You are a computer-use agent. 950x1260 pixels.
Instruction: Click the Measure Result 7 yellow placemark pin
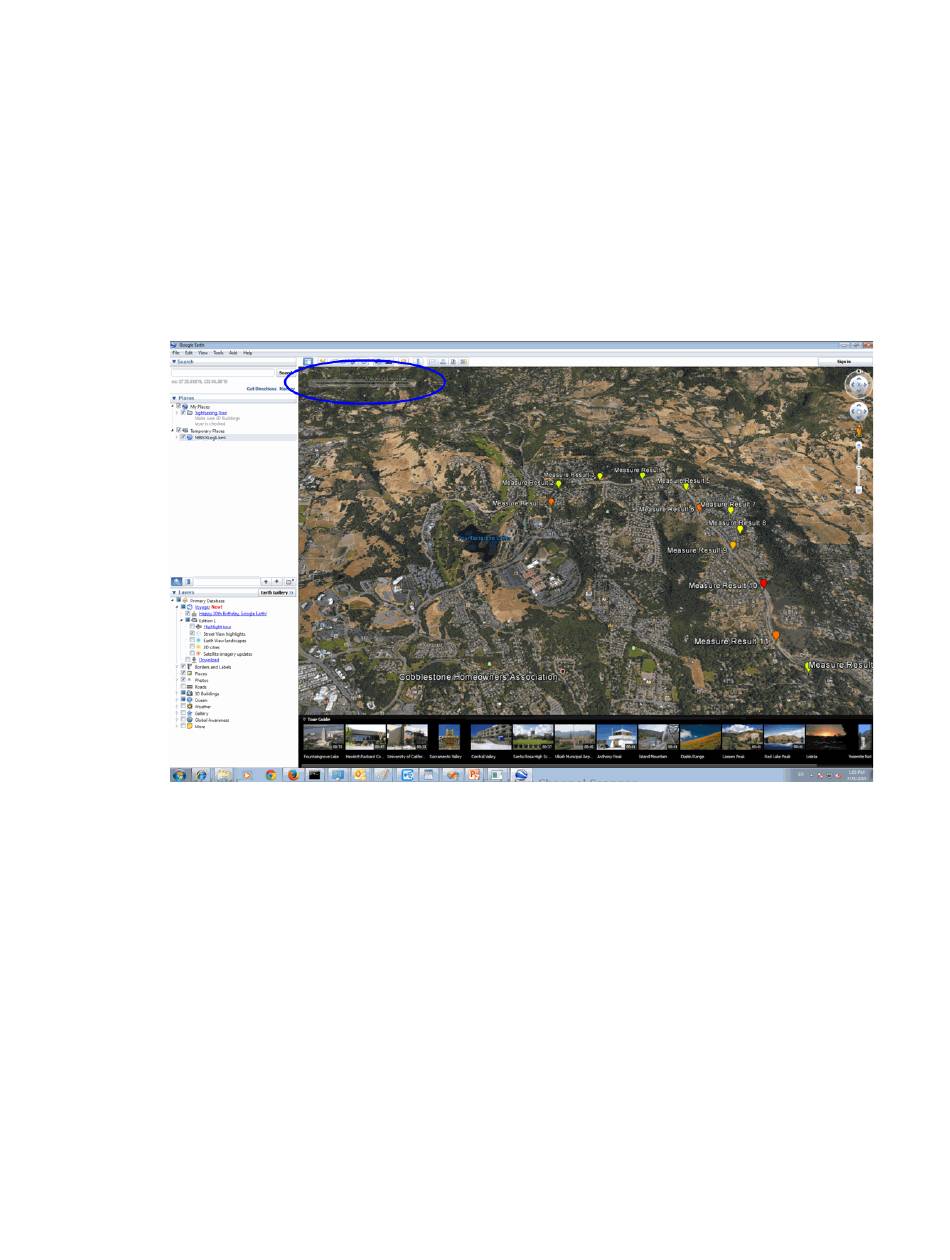[731, 511]
